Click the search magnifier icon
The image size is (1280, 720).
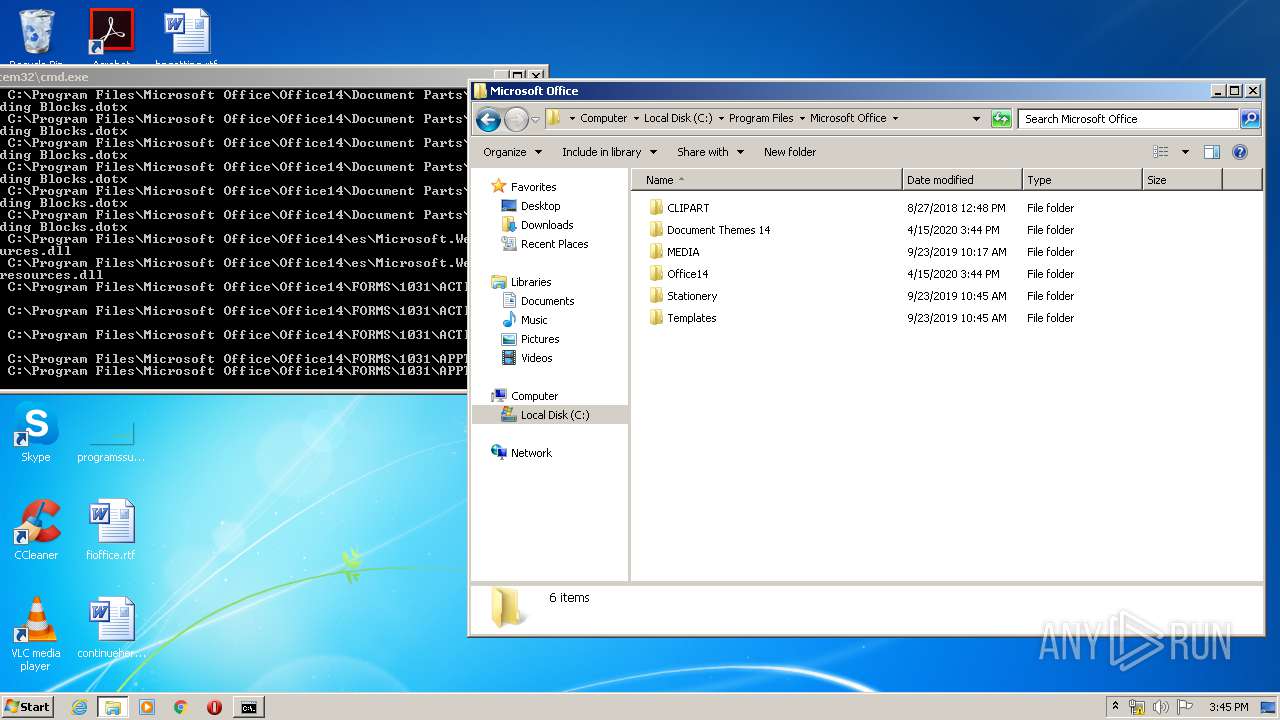pos(1250,119)
